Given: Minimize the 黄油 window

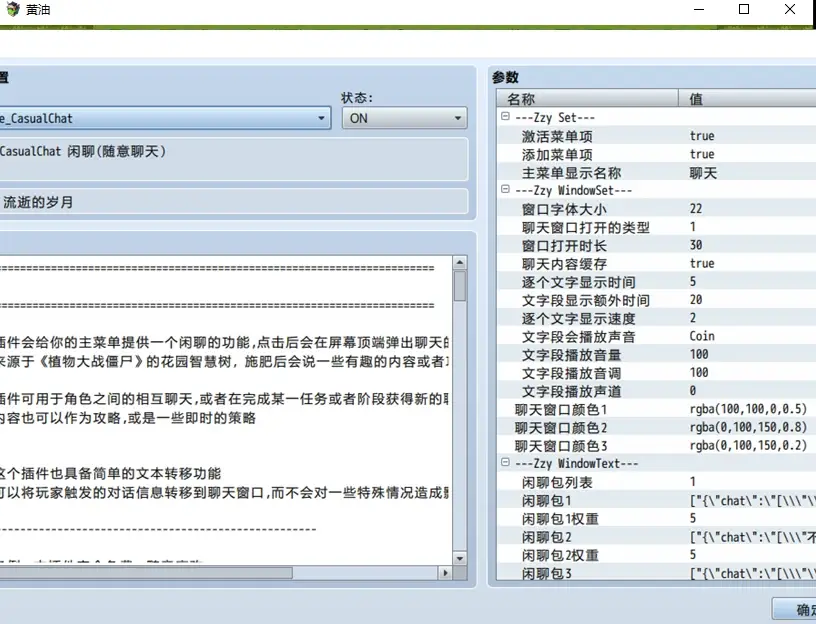Looking at the screenshot, I should coord(698,9).
